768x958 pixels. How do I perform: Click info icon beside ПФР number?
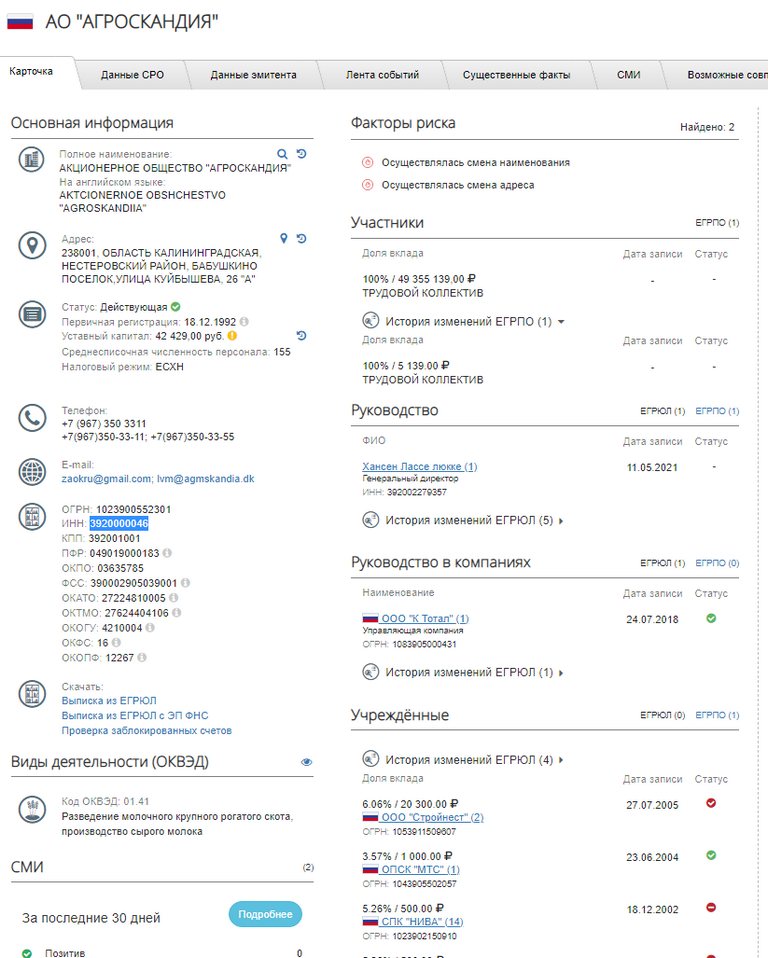click(167, 553)
